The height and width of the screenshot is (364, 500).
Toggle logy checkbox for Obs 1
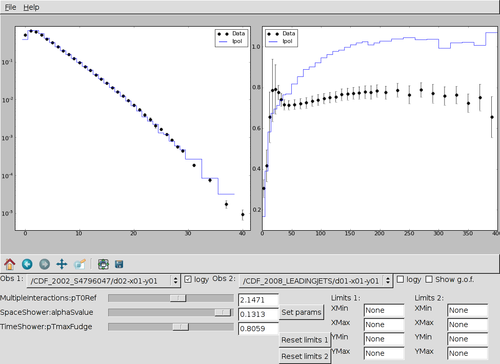pos(188,279)
